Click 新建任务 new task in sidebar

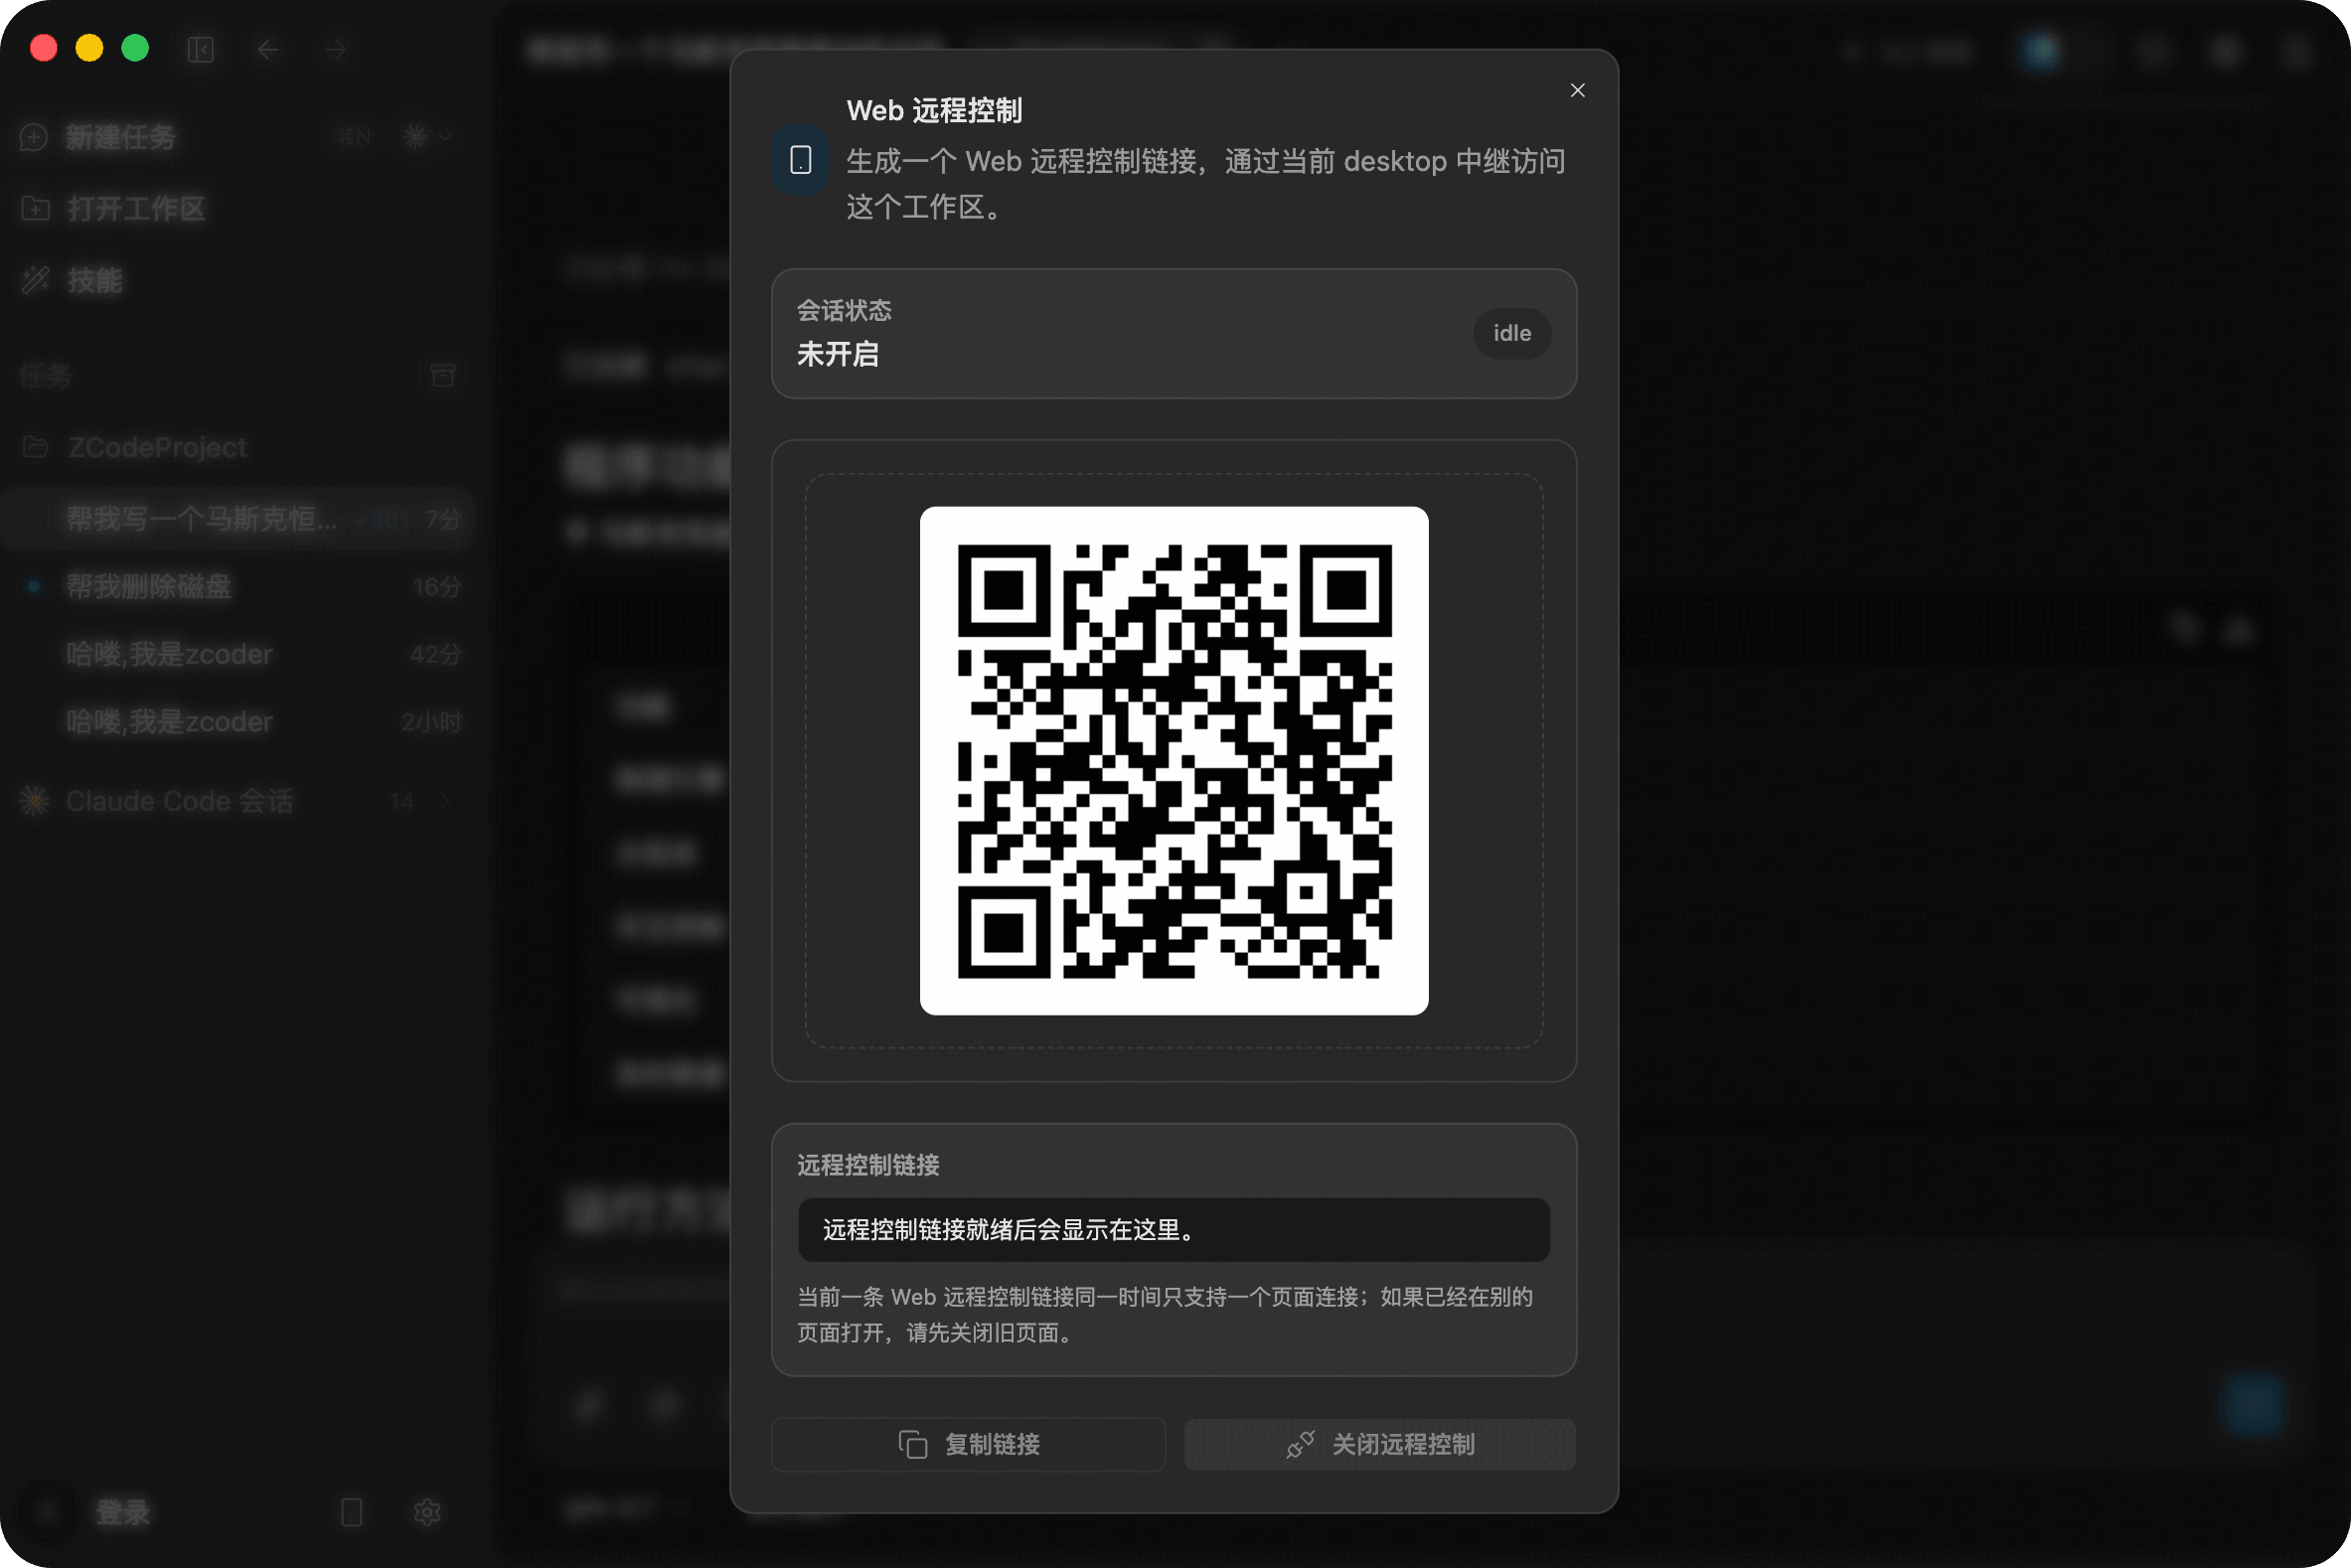[120, 137]
